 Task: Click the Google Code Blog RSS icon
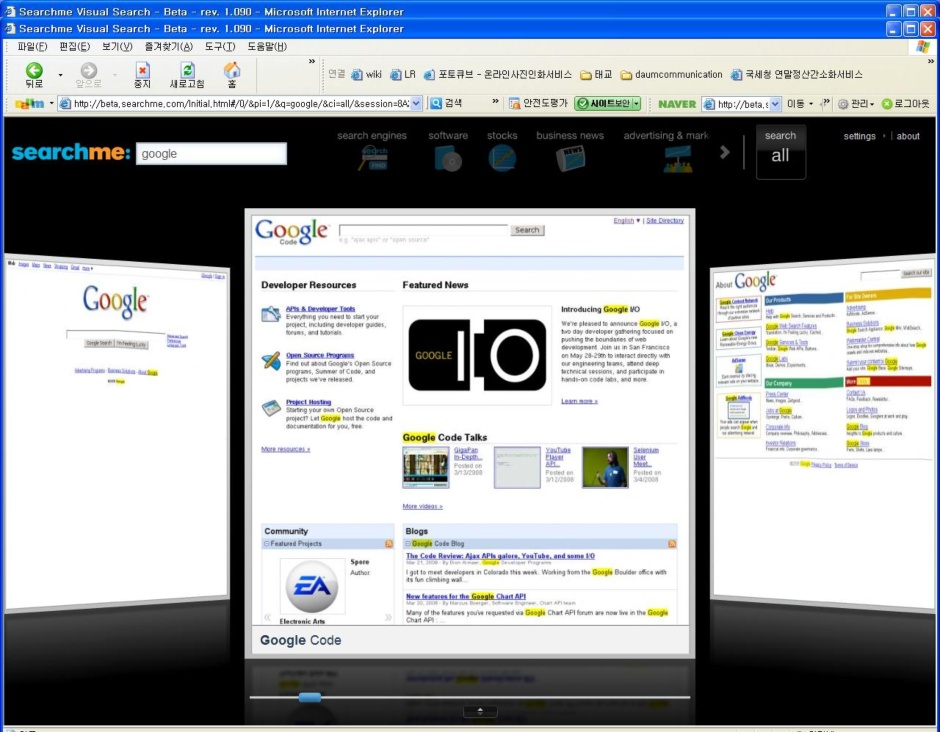click(x=671, y=544)
